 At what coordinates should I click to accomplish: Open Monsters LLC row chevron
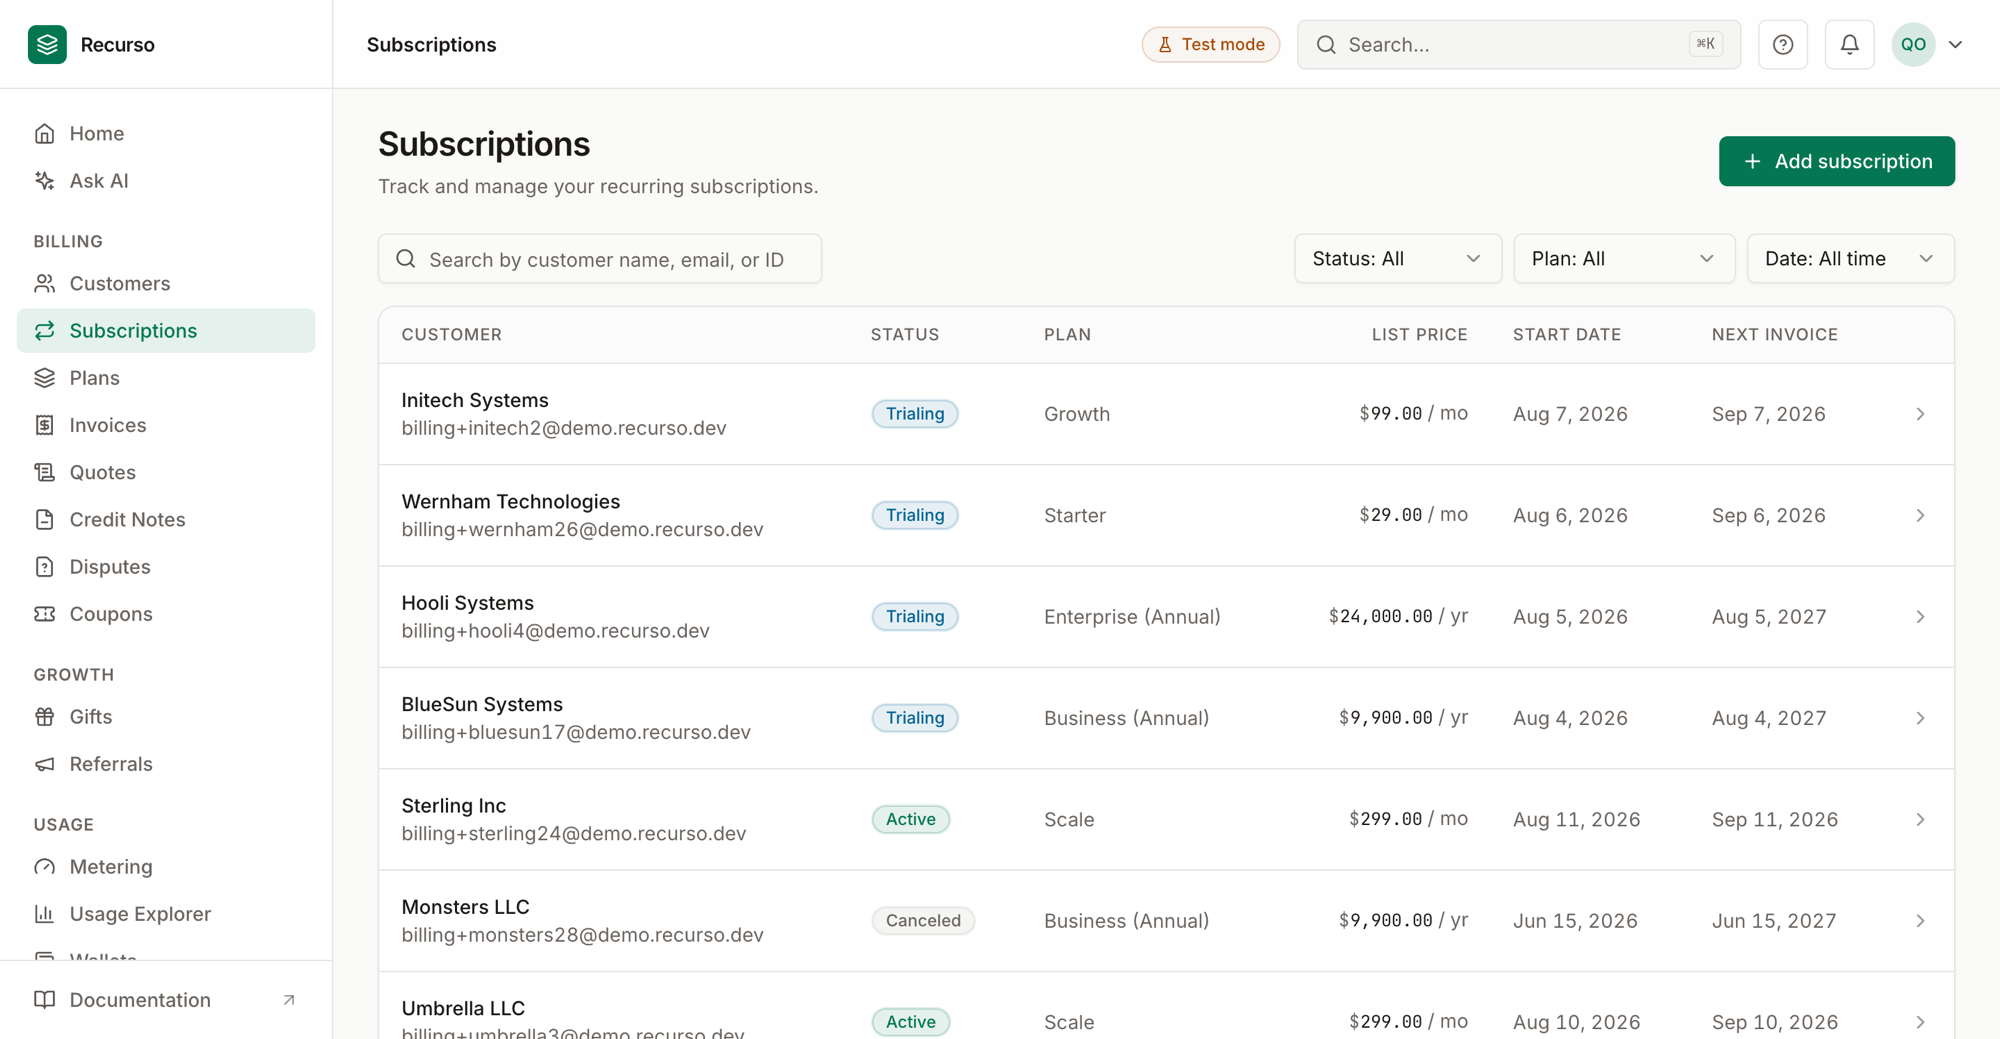pyautogui.click(x=1920, y=920)
